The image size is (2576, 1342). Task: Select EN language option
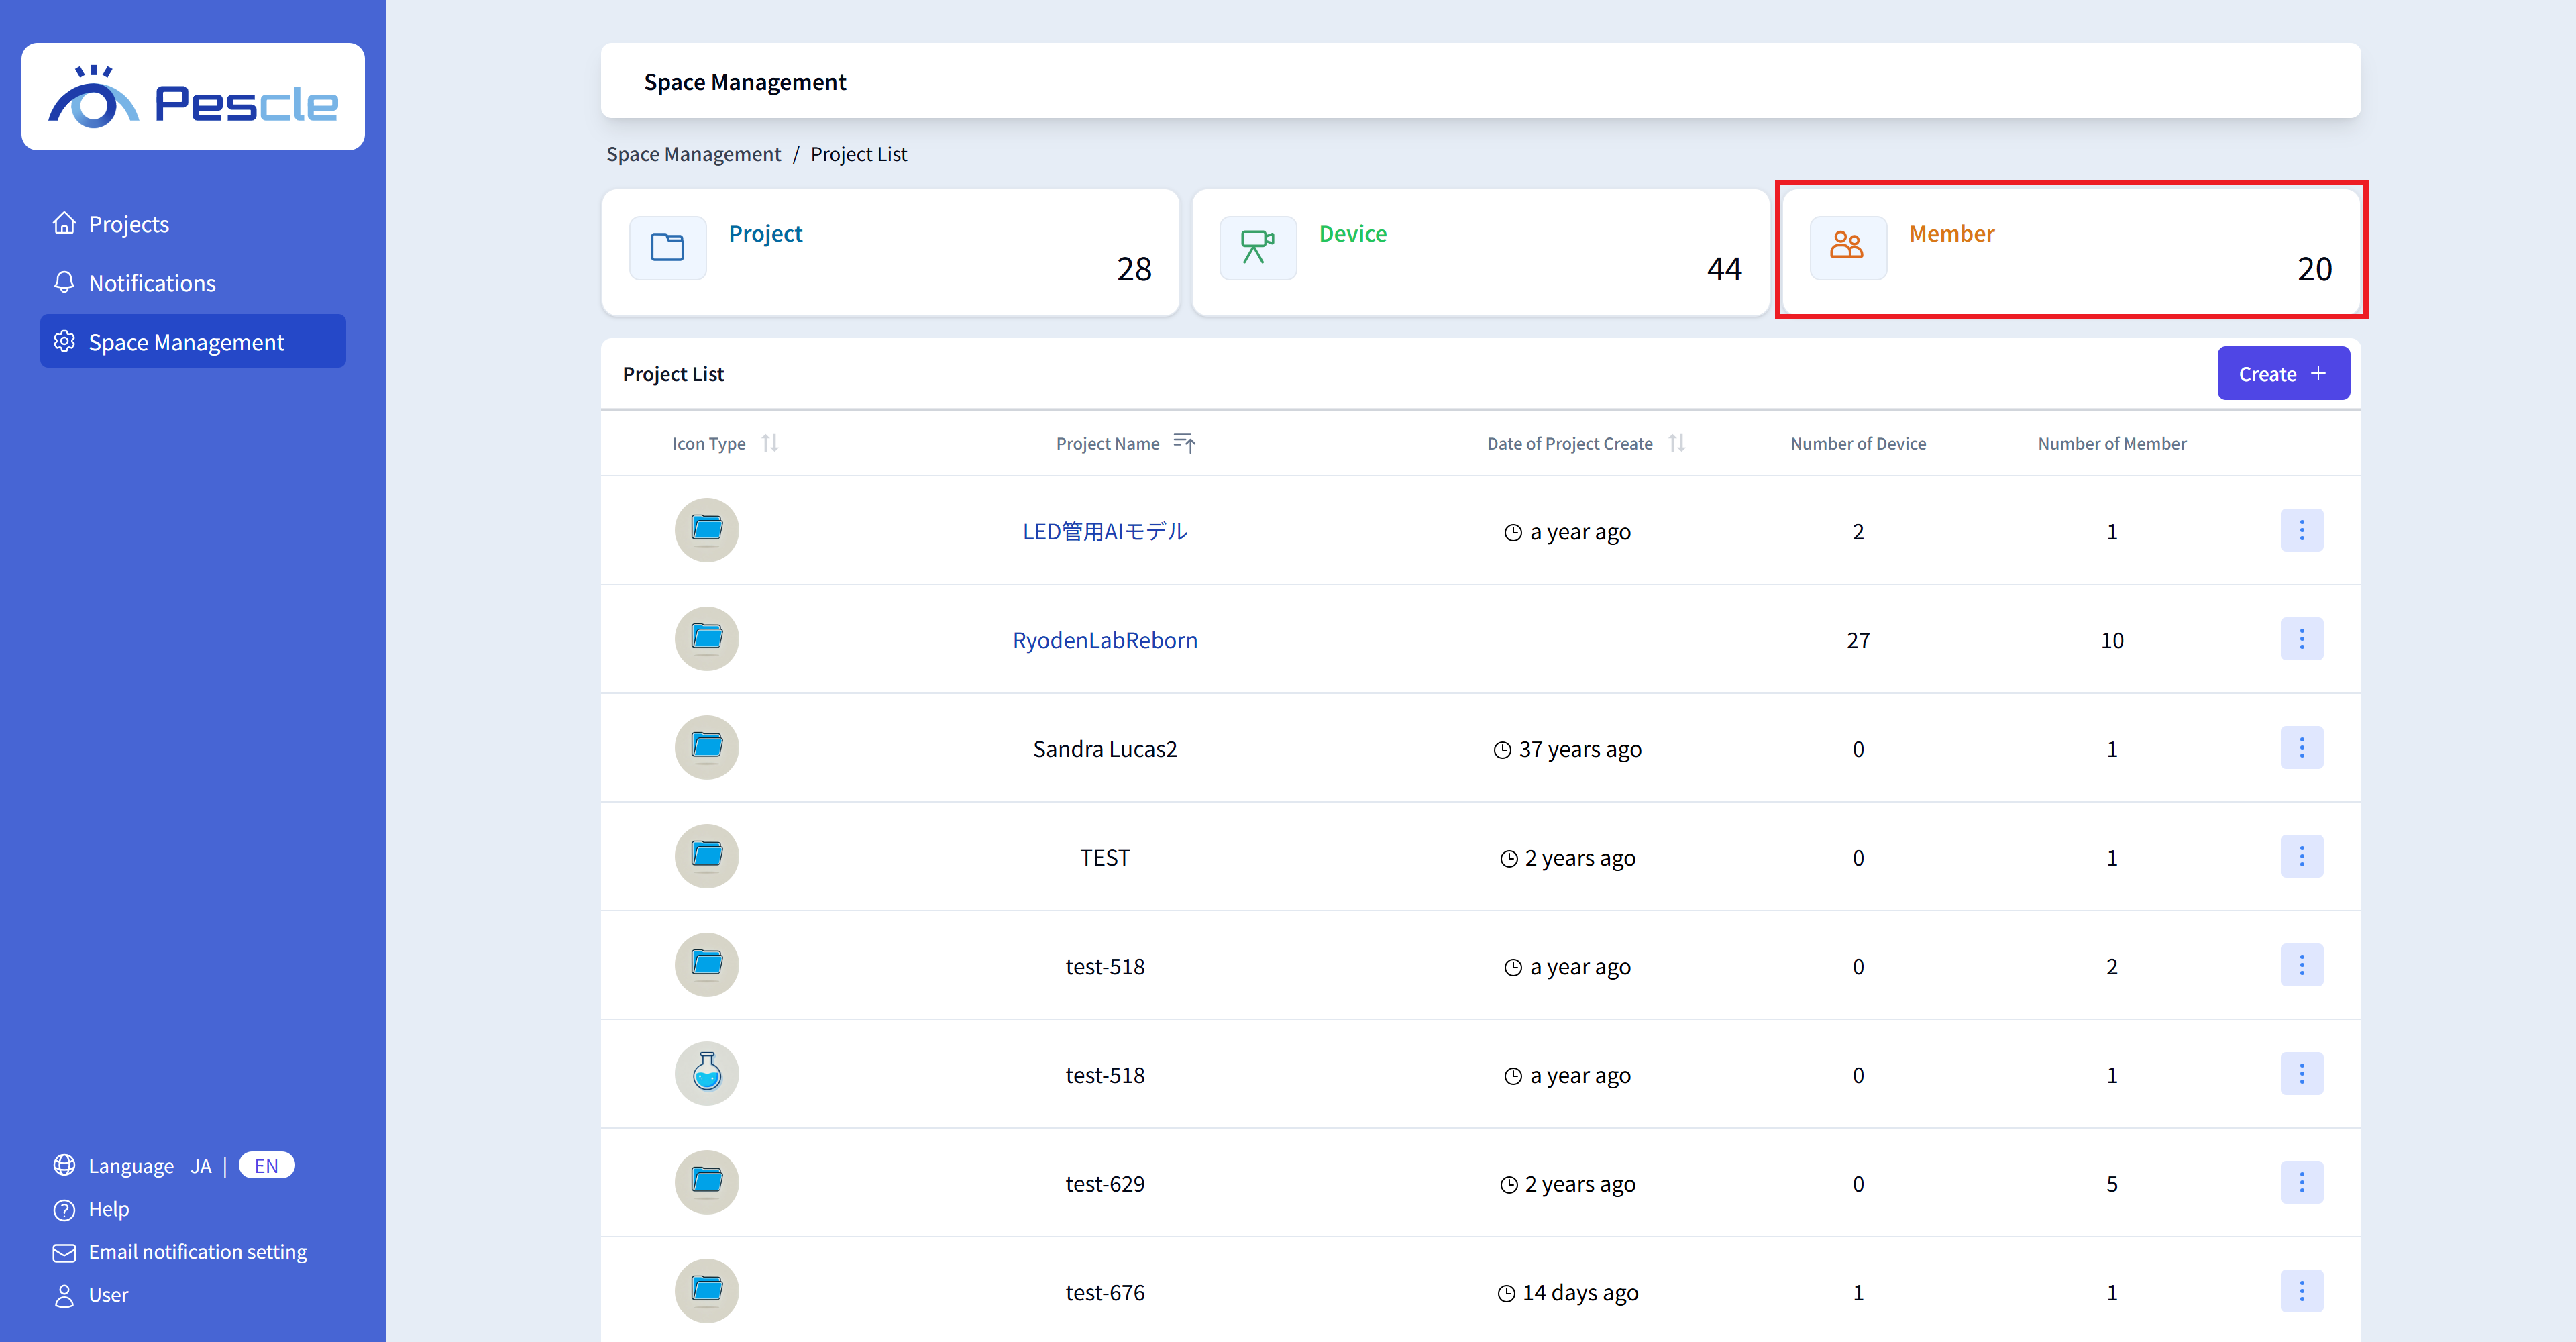tap(266, 1166)
